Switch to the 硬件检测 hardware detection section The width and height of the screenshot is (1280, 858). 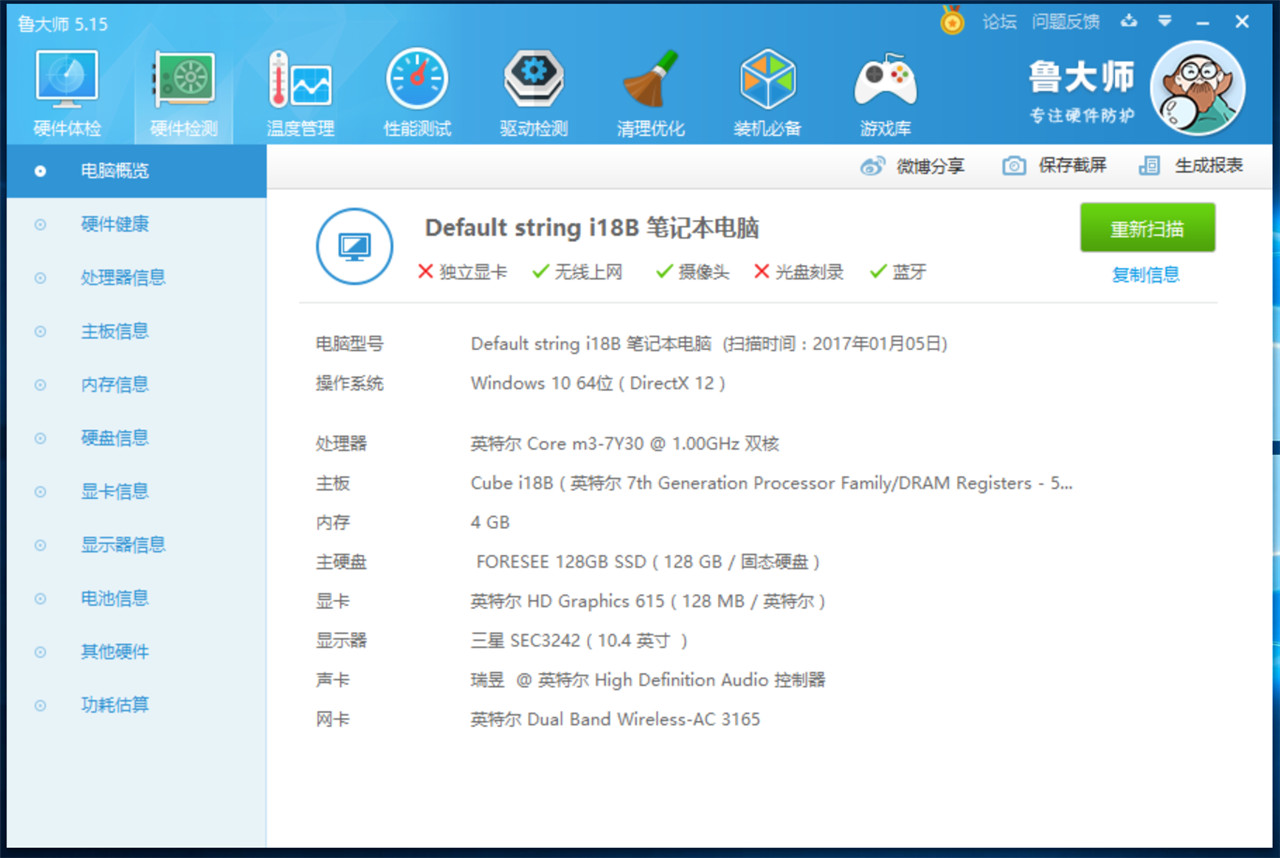pyautogui.click(x=184, y=95)
